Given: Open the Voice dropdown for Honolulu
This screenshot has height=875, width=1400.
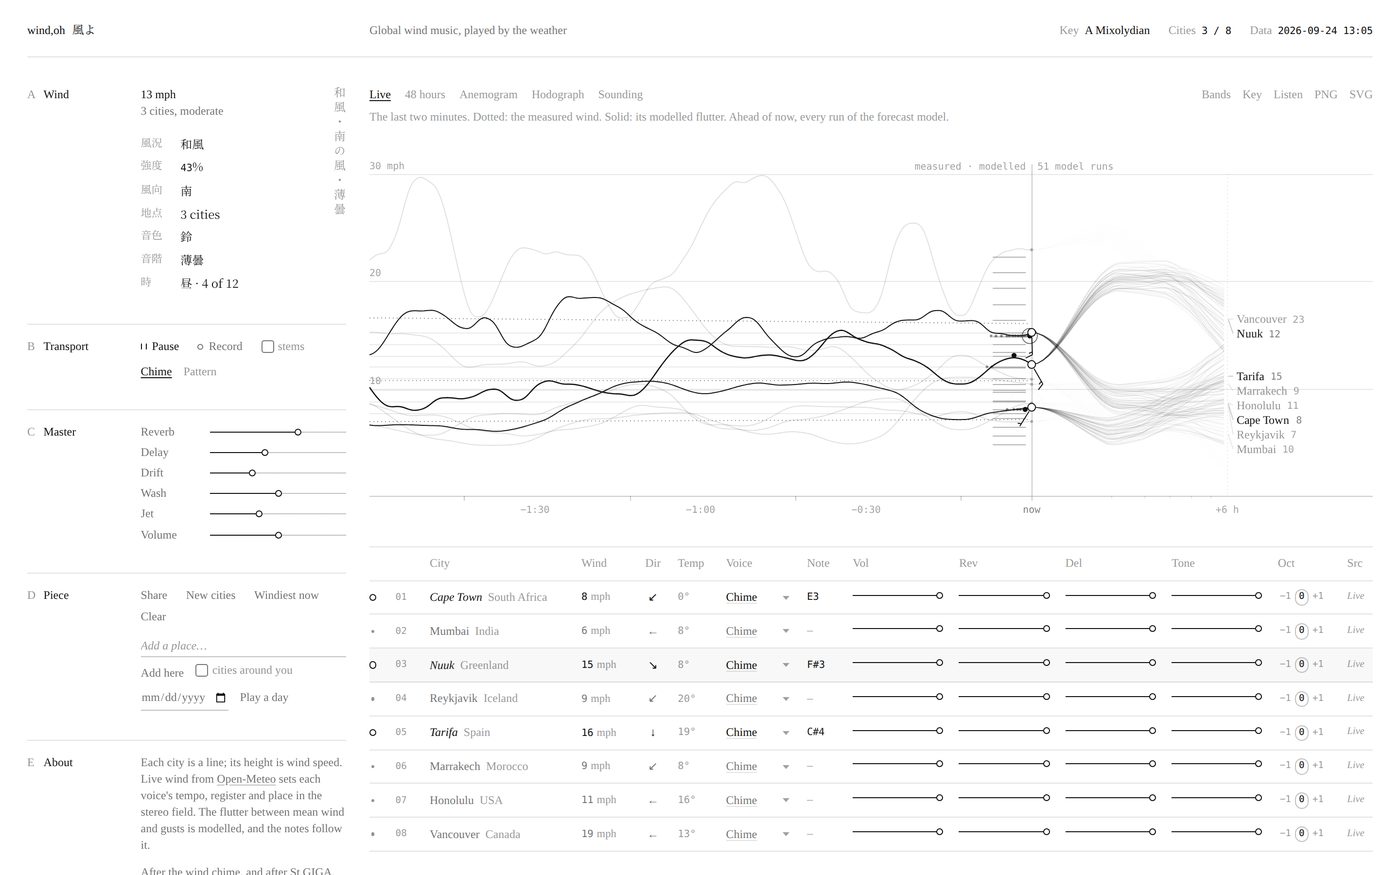Looking at the screenshot, I should 758,800.
